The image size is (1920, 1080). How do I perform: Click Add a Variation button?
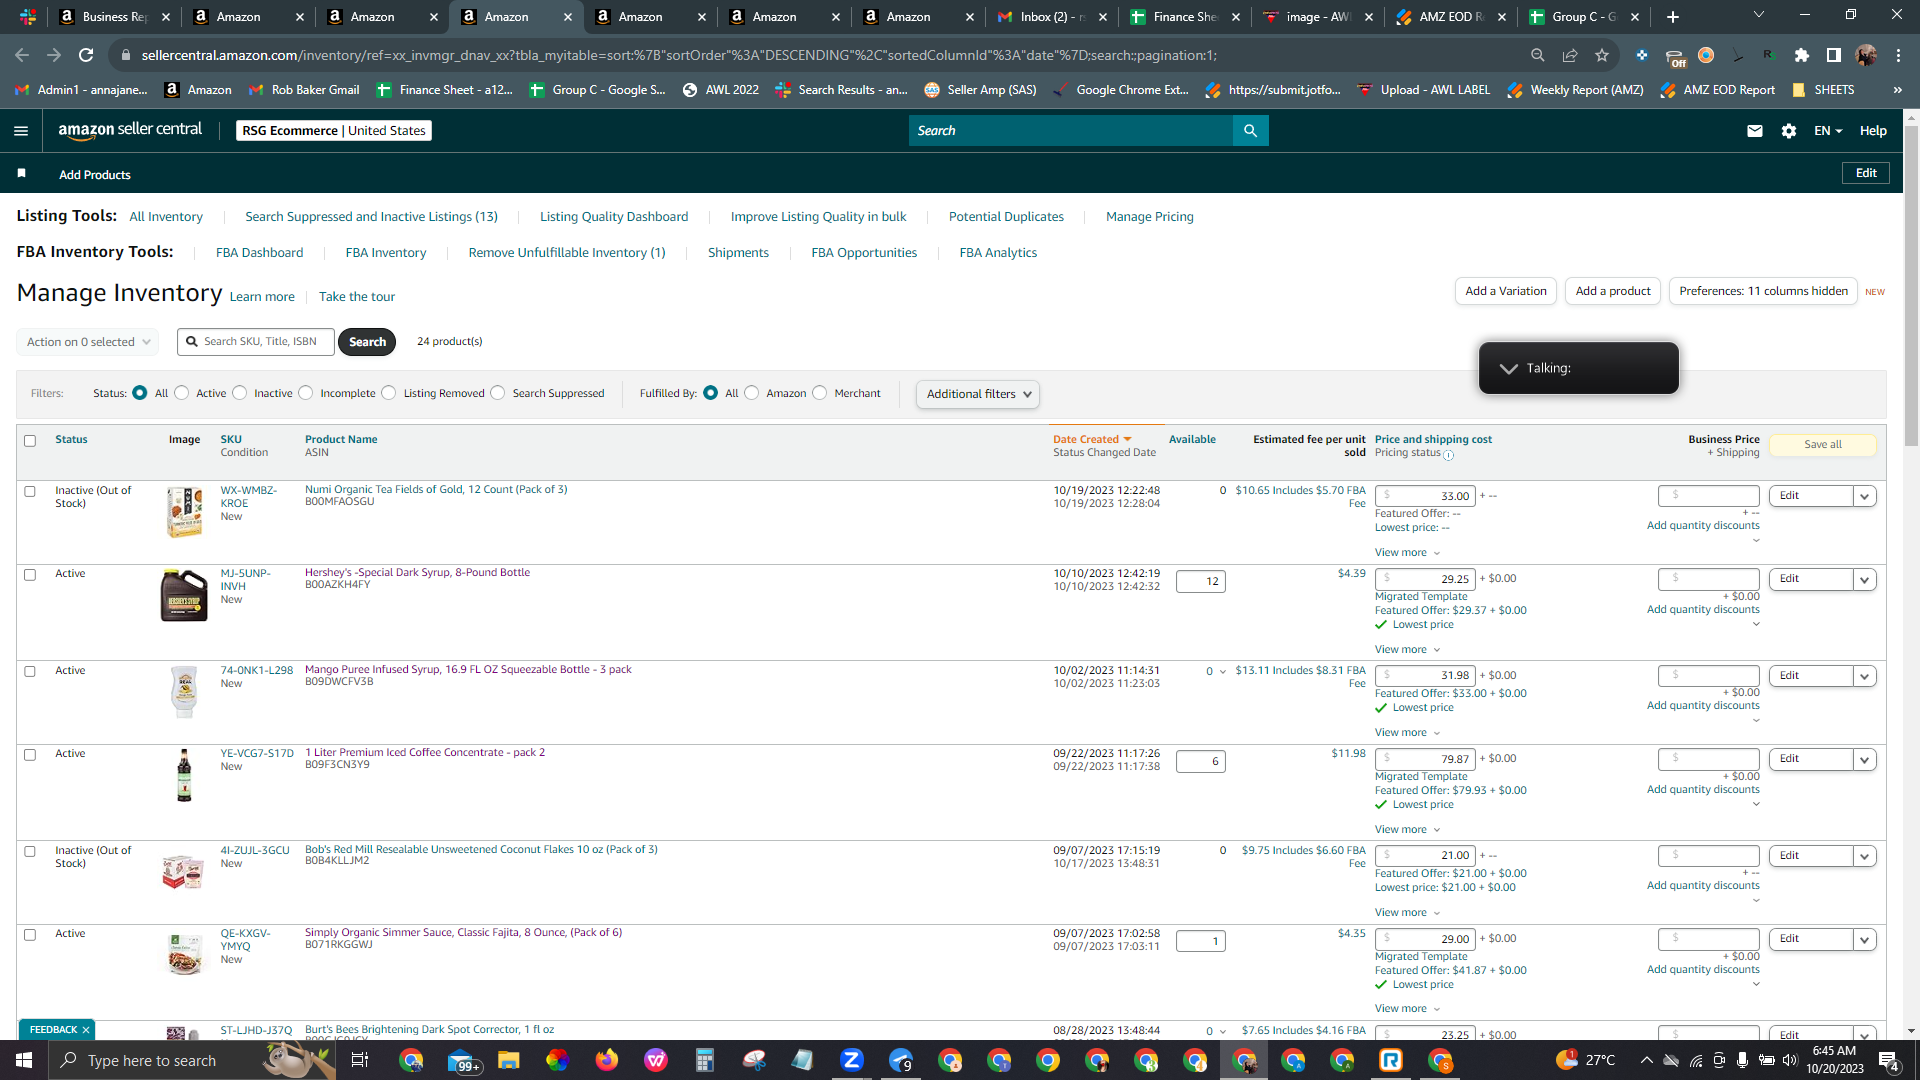(x=1506, y=291)
